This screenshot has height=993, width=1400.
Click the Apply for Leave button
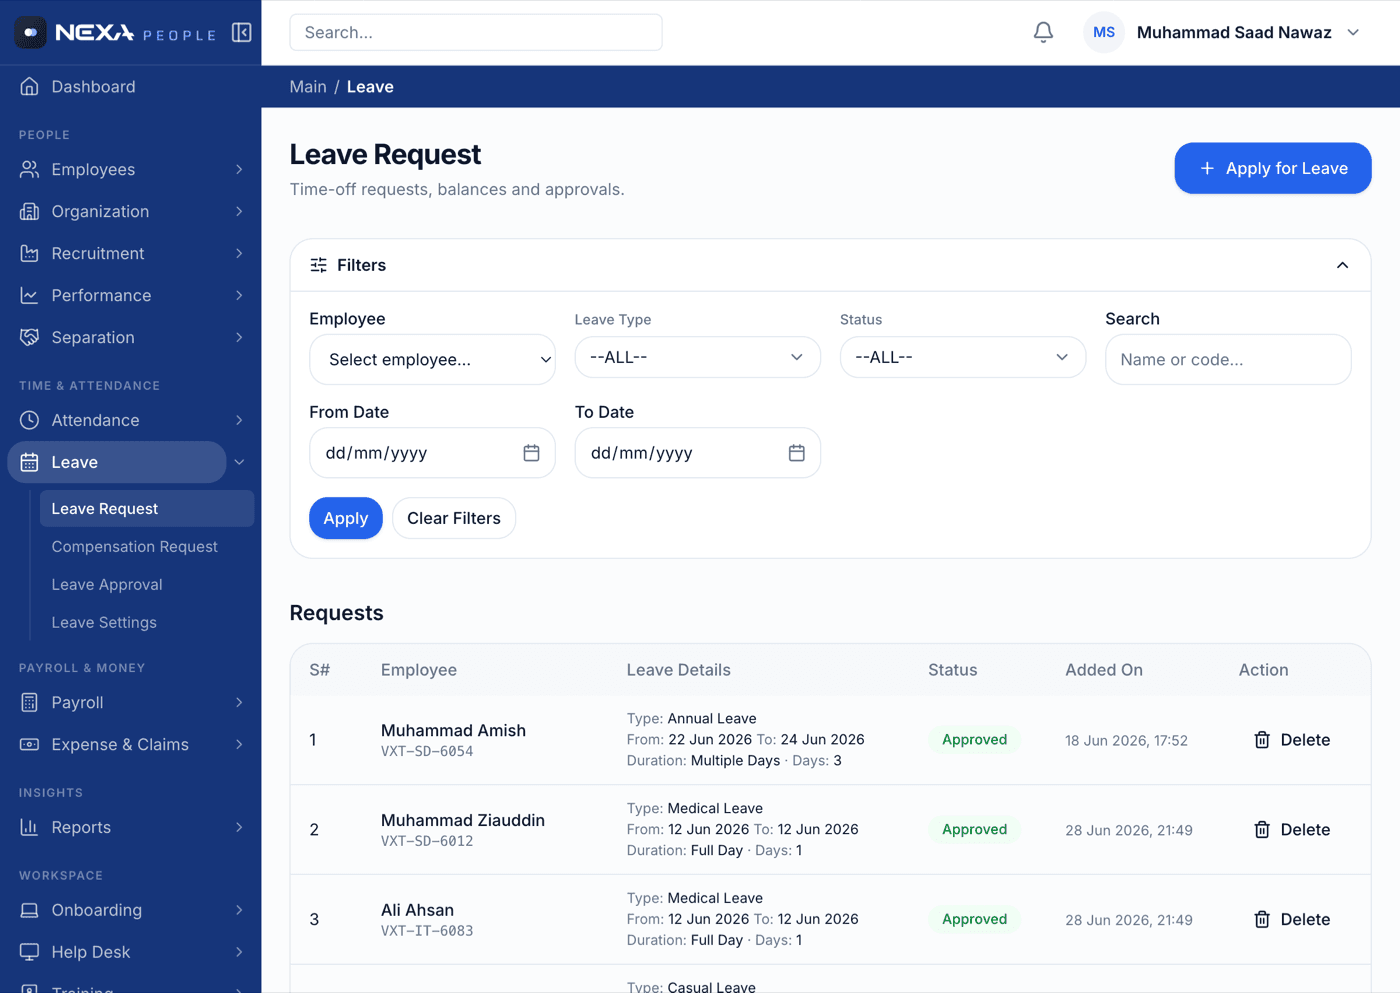[1273, 169]
